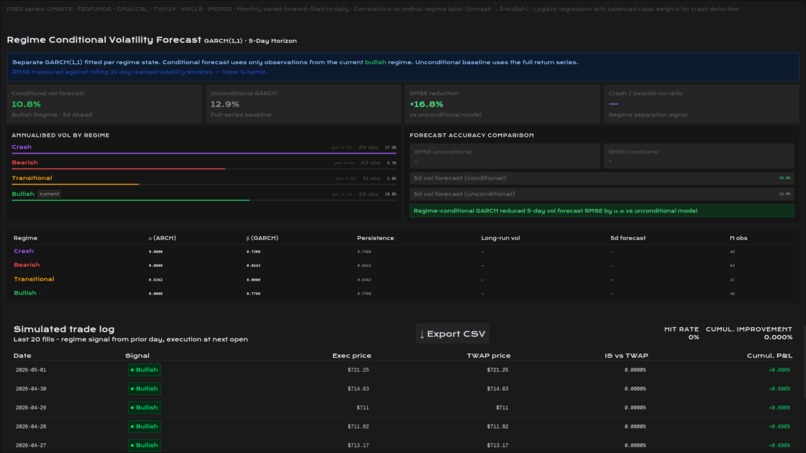Select the 'Unconditional GARCH' 12.9% card

303,104
